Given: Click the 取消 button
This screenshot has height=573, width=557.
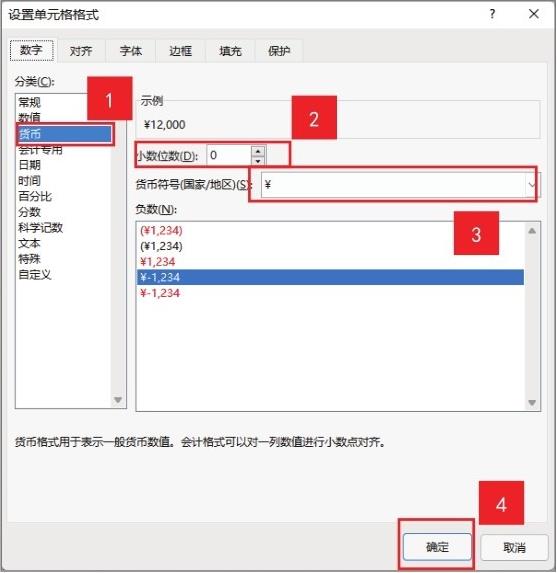Looking at the screenshot, I should pyautogui.click(x=514, y=547).
